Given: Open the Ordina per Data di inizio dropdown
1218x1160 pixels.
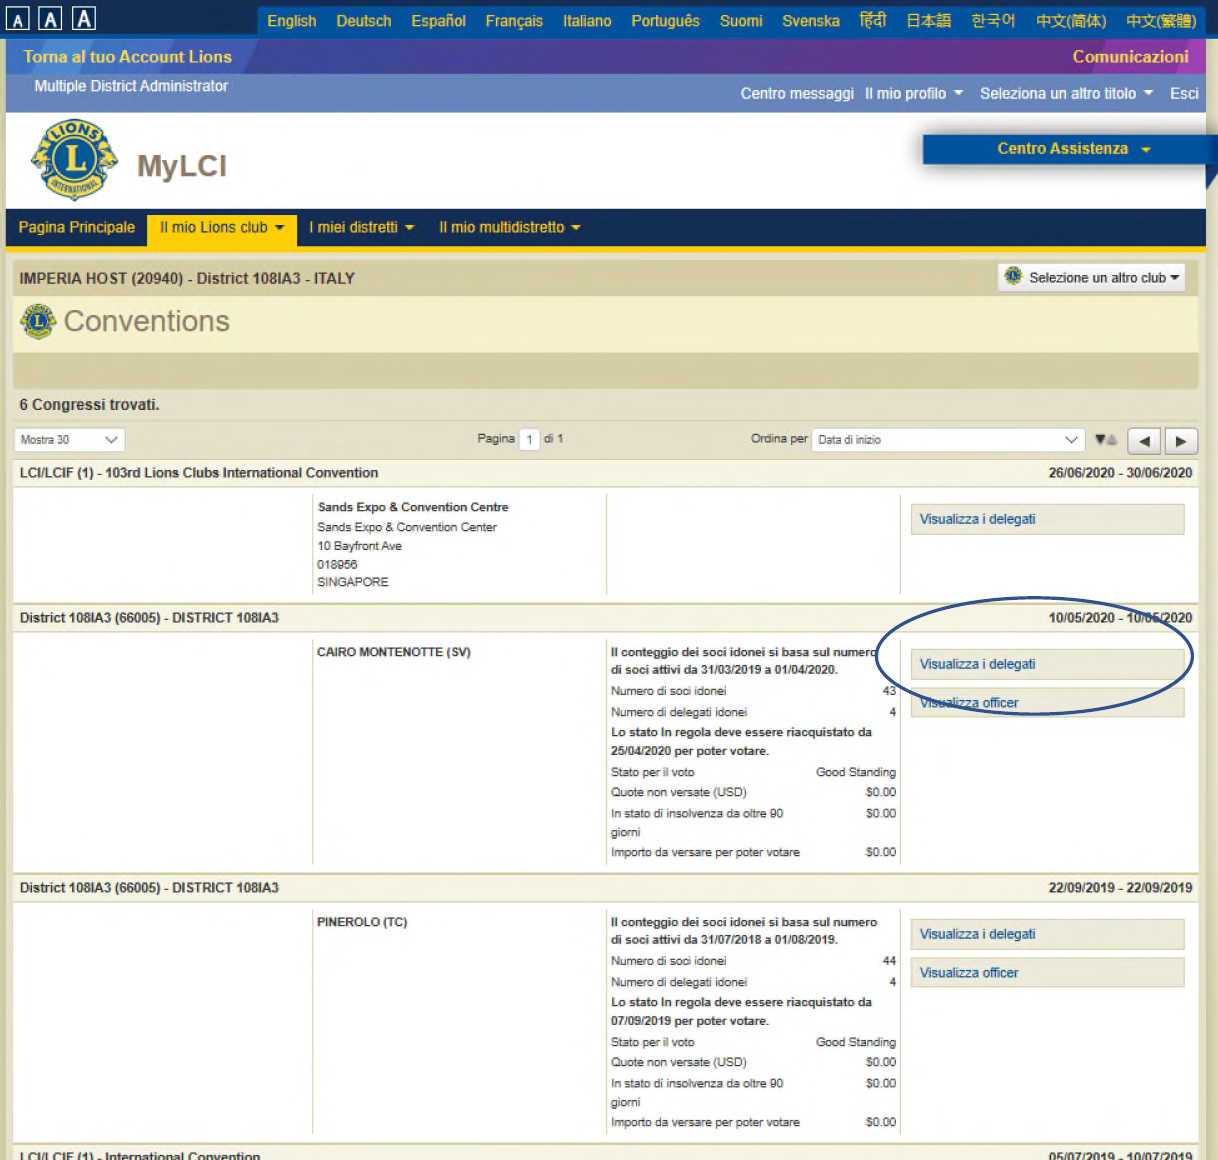Looking at the screenshot, I should click(x=948, y=440).
